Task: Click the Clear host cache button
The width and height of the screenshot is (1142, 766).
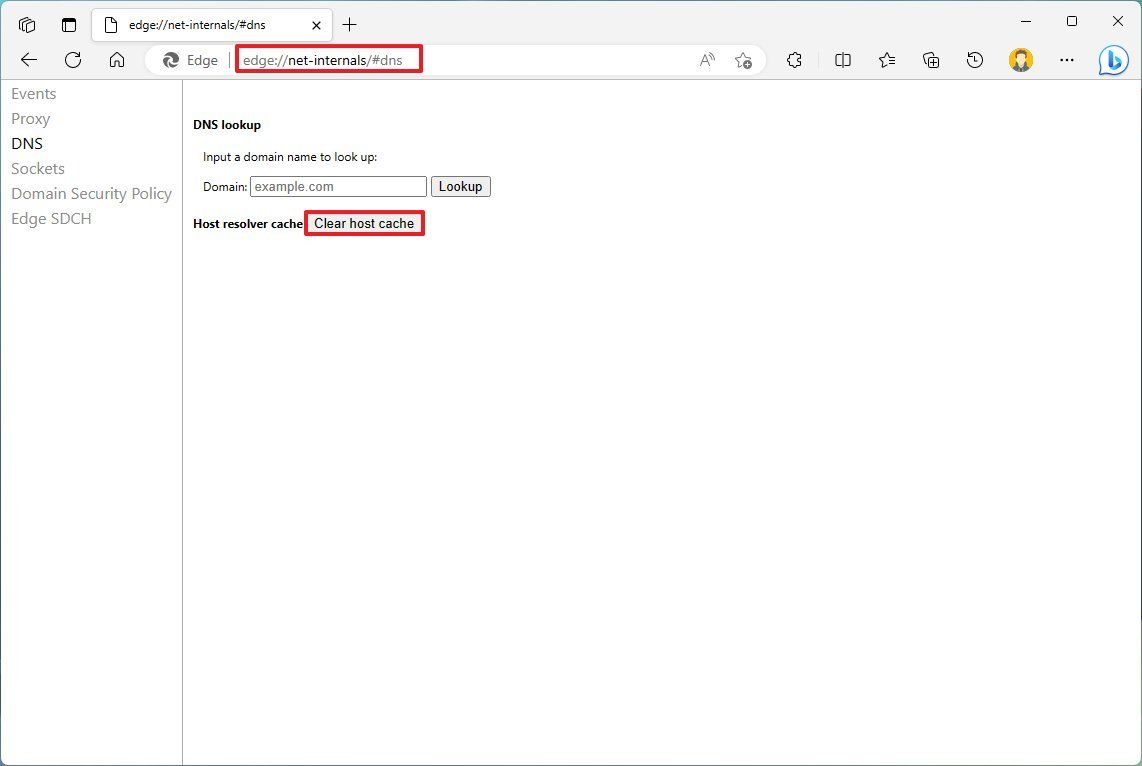Action: (364, 223)
